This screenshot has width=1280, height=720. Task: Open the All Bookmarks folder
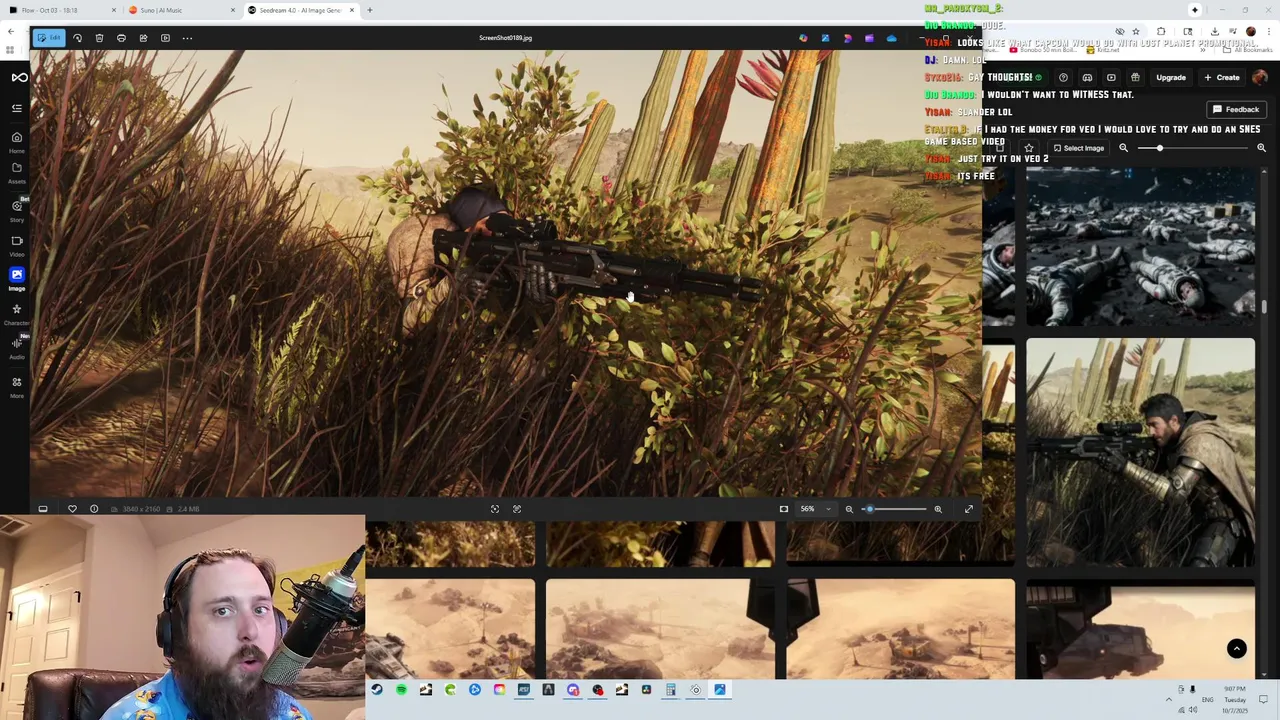1248,49
